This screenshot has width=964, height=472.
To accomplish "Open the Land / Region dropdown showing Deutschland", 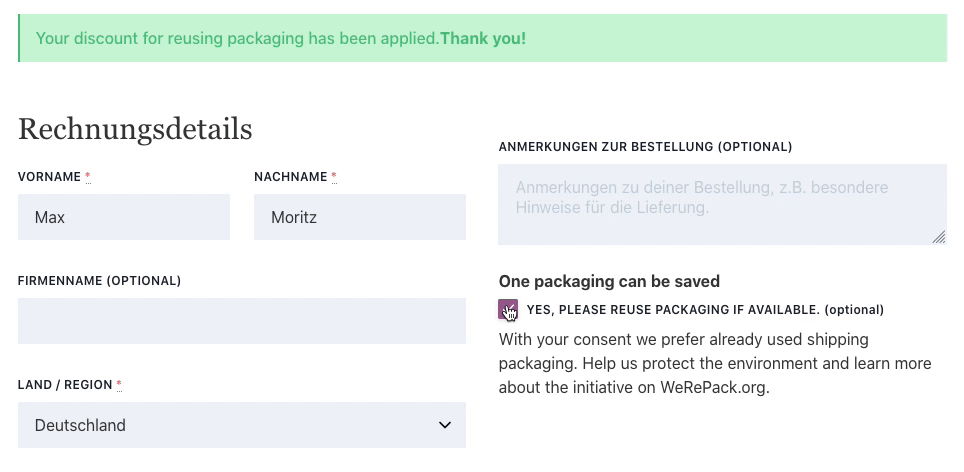I will tap(242, 425).
